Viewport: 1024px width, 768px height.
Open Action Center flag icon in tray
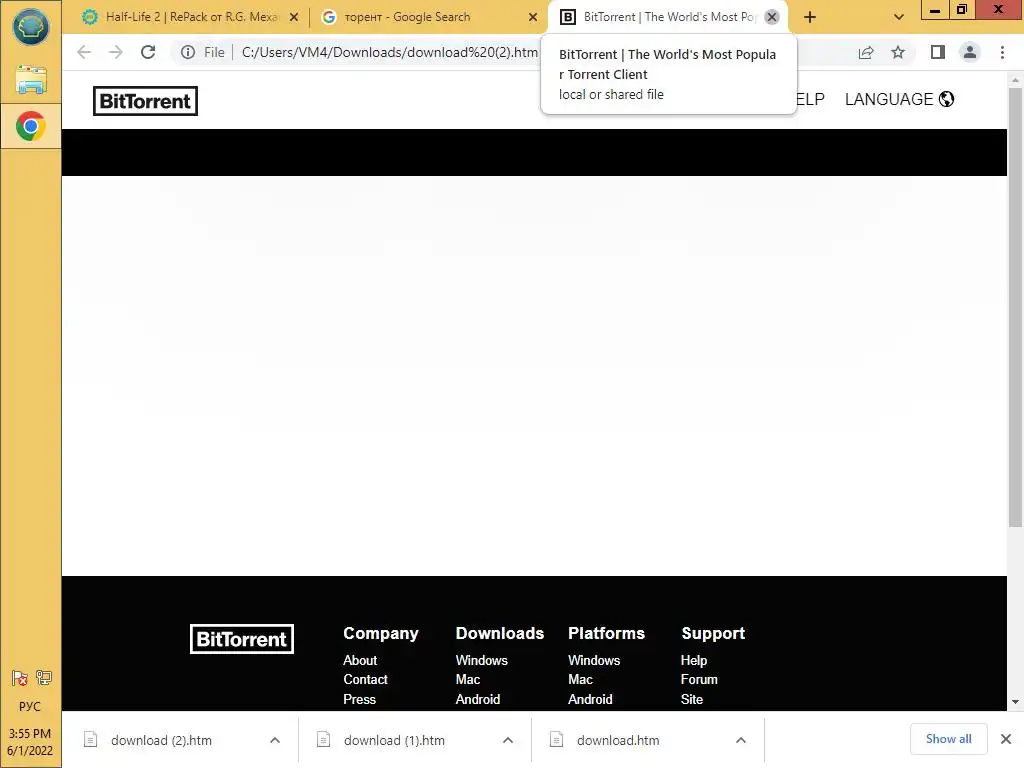pyautogui.click(x=20, y=679)
